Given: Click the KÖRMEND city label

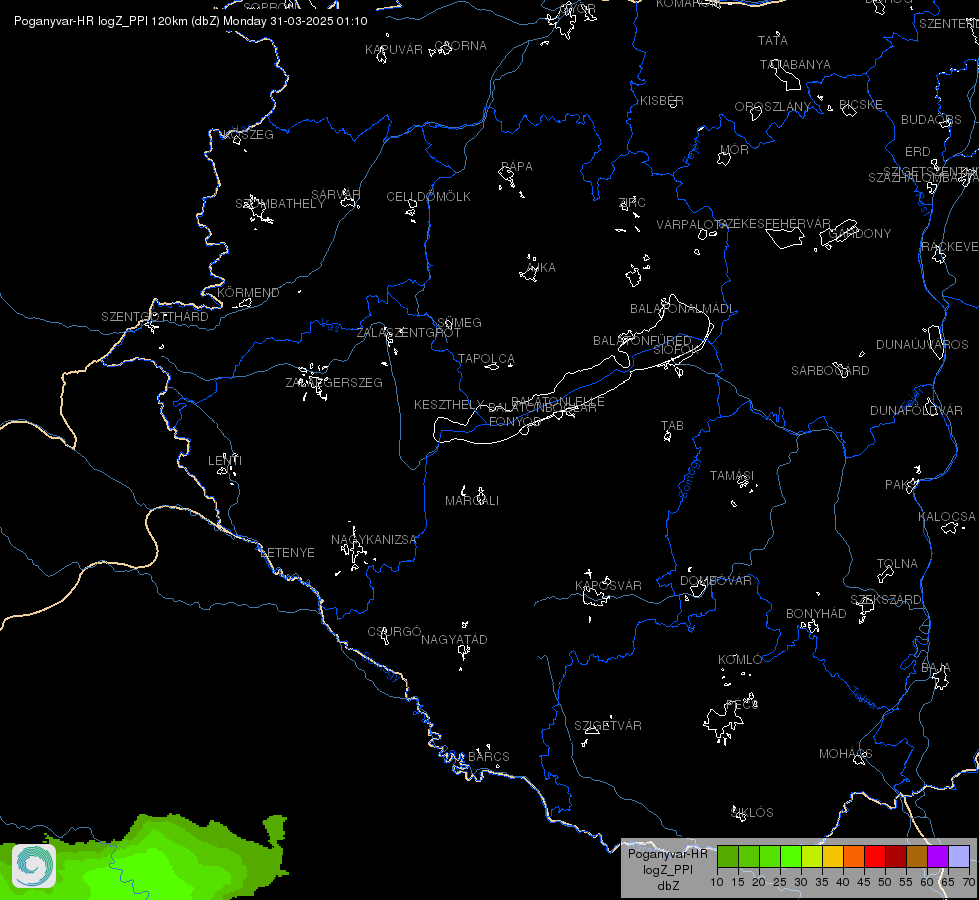Looking at the screenshot, I should point(248,292).
